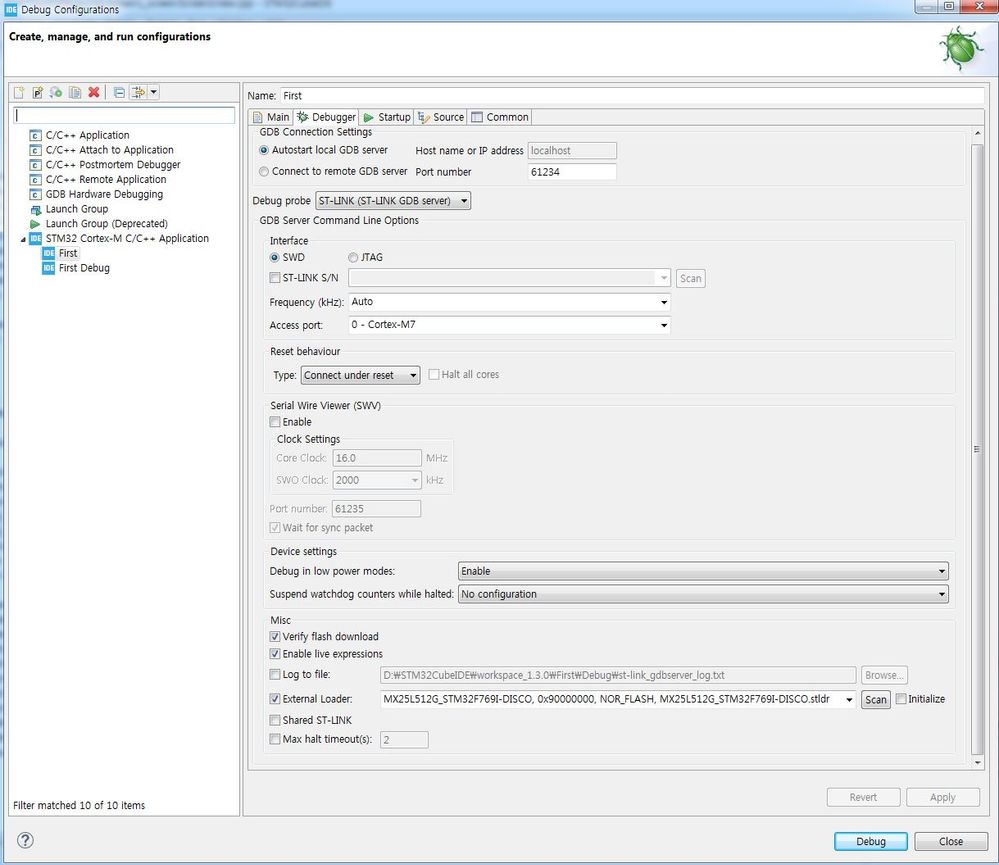Click the Apply button
The height and width of the screenshot is (865, 999).
point(943,797)
